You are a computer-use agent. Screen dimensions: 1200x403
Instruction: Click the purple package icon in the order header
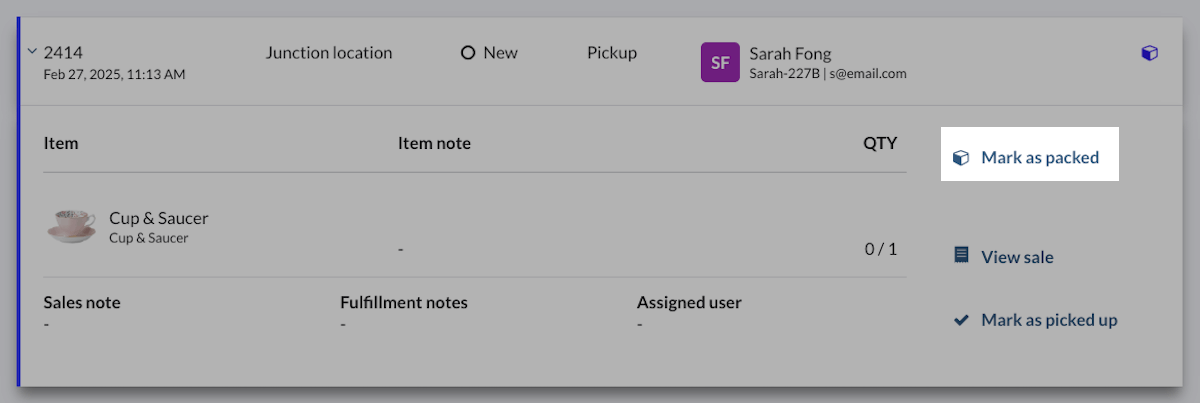pyautogui.click(x=1149, y=54)
